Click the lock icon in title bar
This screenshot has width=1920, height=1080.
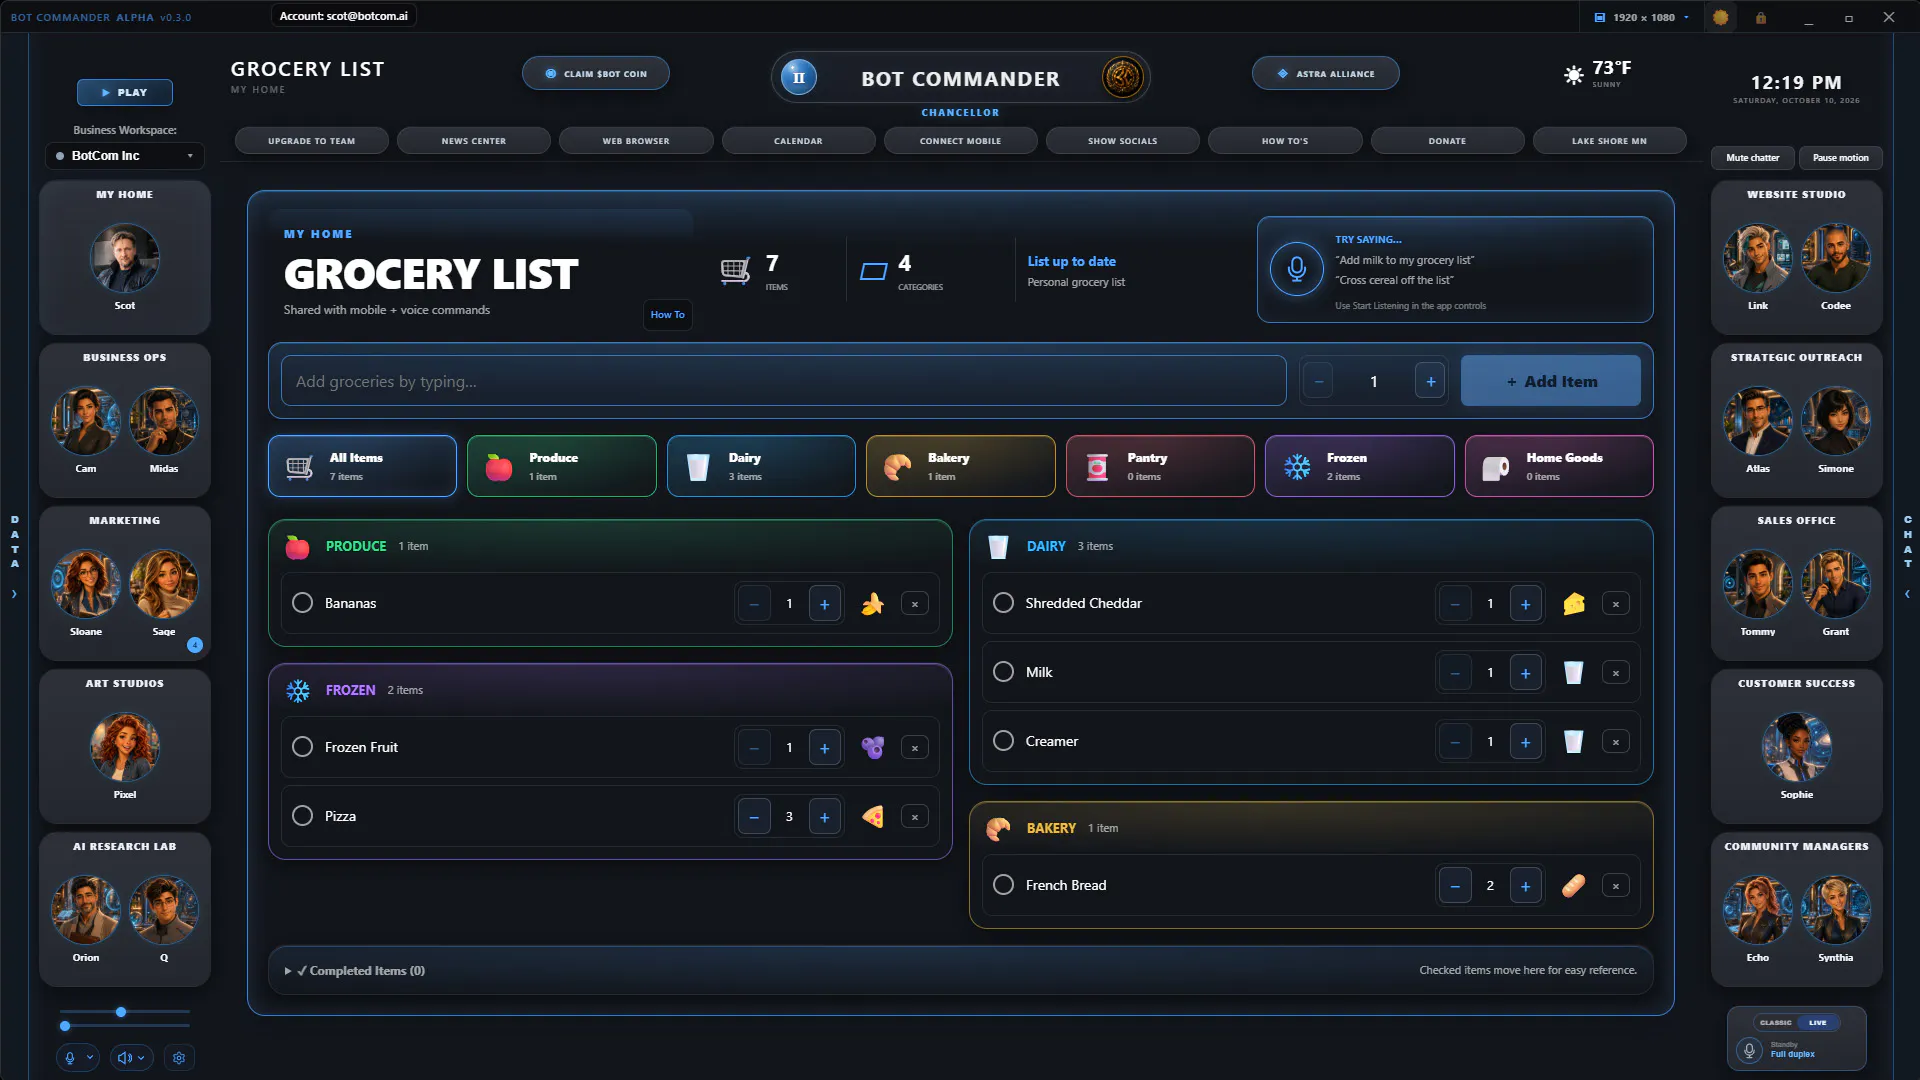[x=1761, y=17]
